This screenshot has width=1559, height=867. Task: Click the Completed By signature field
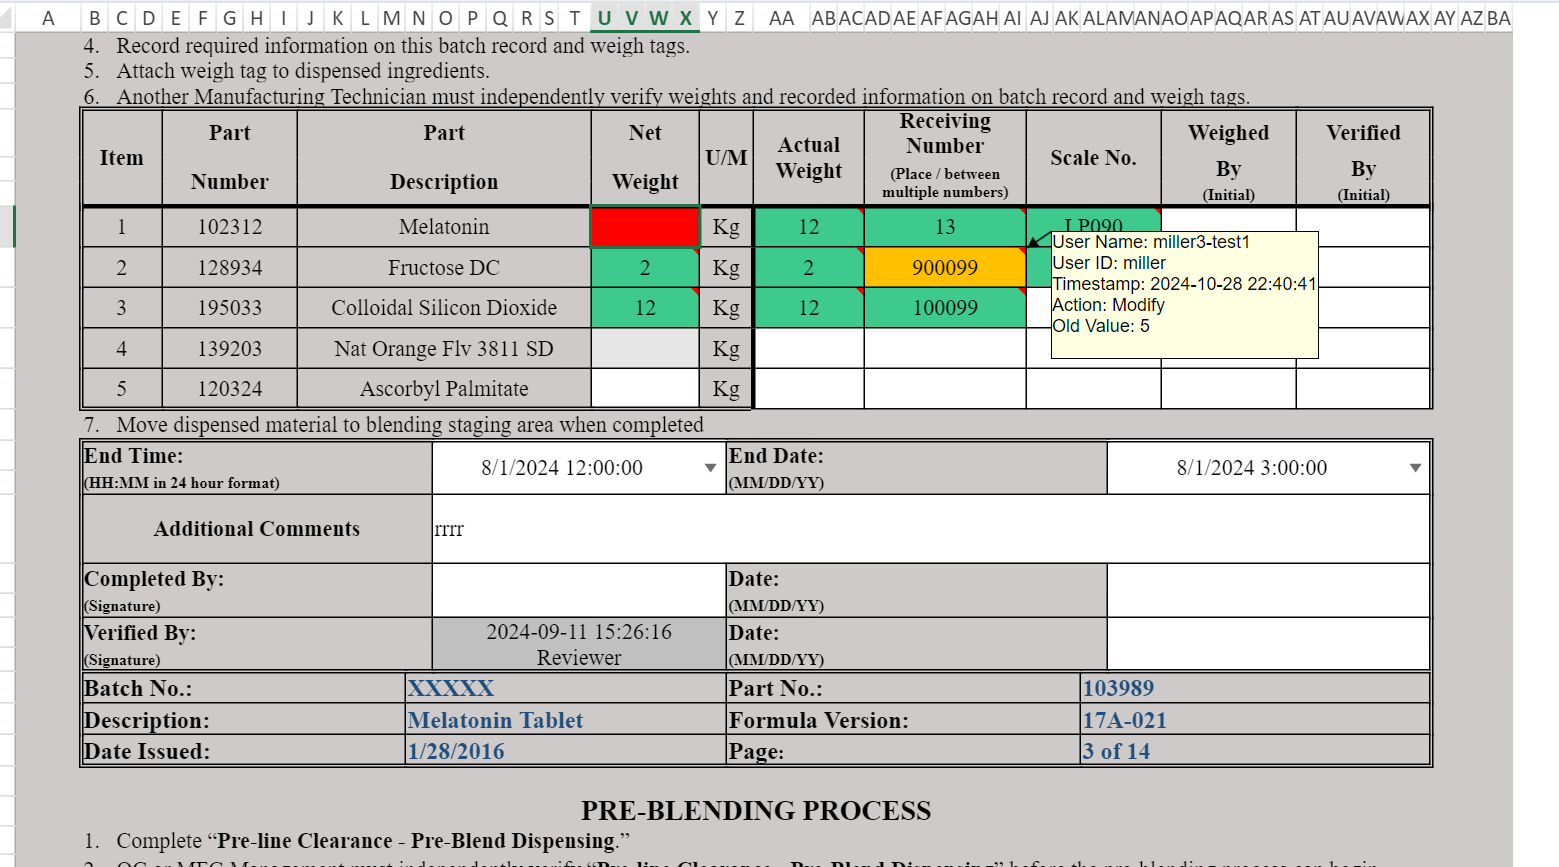[579, 590]
